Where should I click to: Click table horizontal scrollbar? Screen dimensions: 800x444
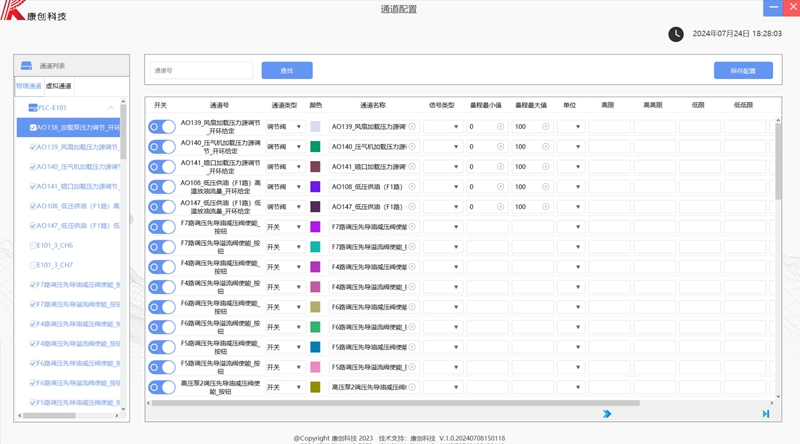(395, 403)
